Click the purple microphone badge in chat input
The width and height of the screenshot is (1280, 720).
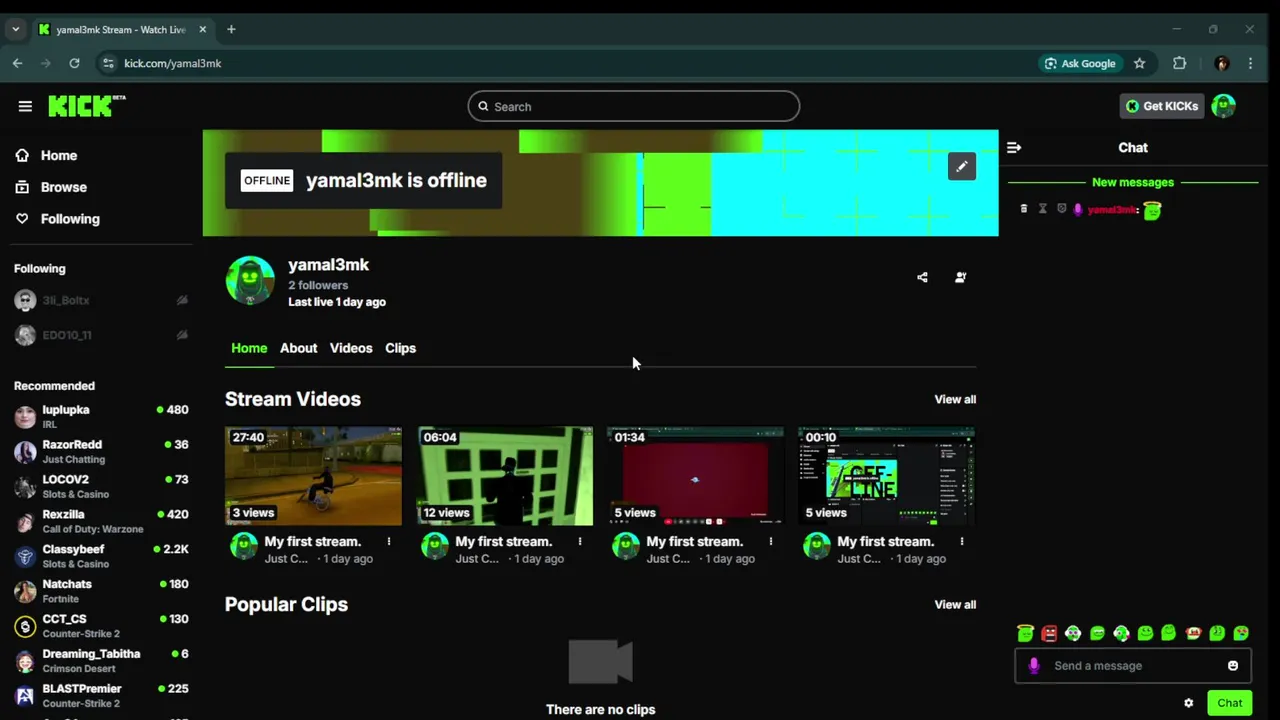click(1034, 666)
